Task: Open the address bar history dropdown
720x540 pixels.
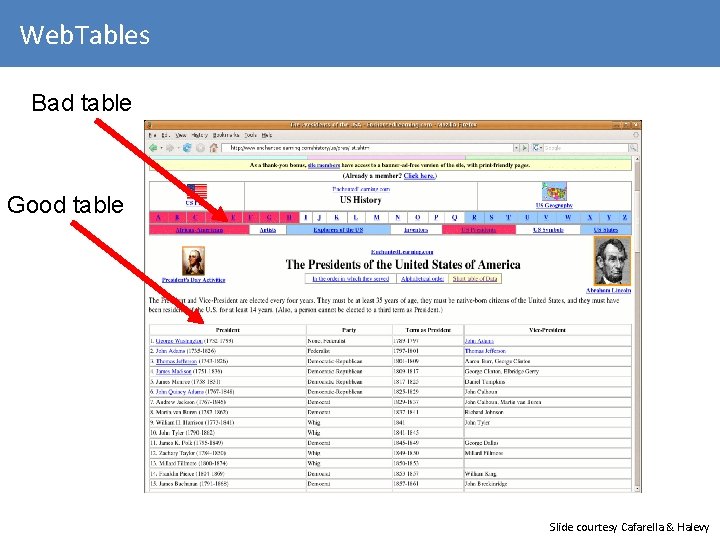Action: coord(517,148)
